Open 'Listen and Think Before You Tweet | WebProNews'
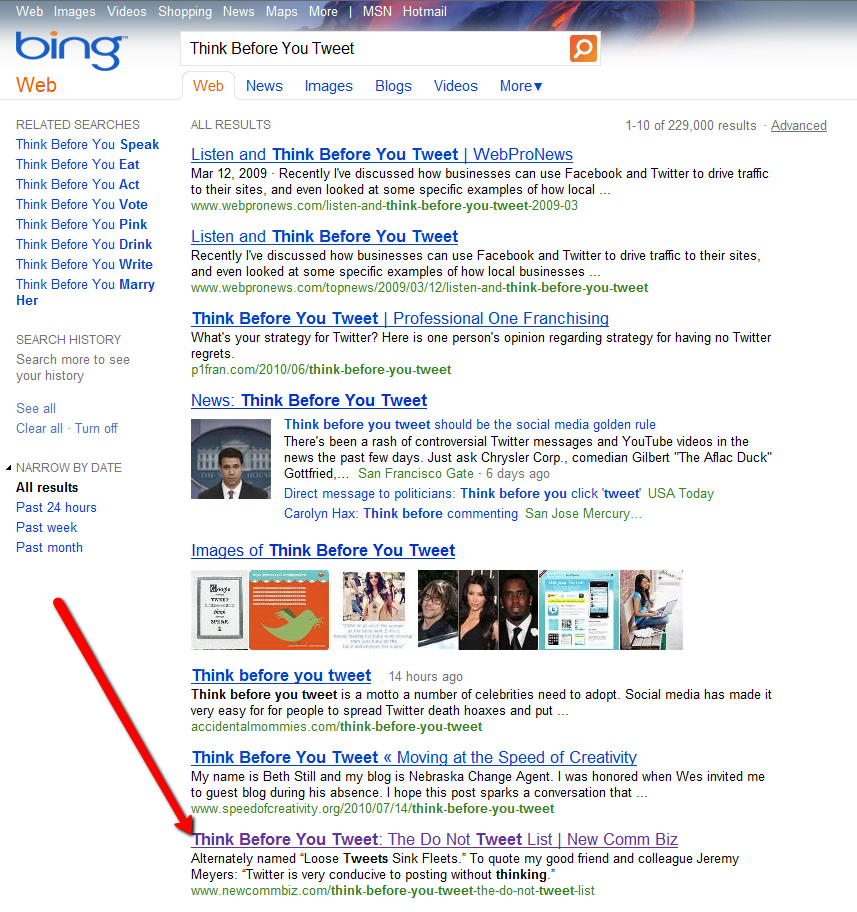Image resolution: width=857 pixels, height=912 pixels. [382, 154]
